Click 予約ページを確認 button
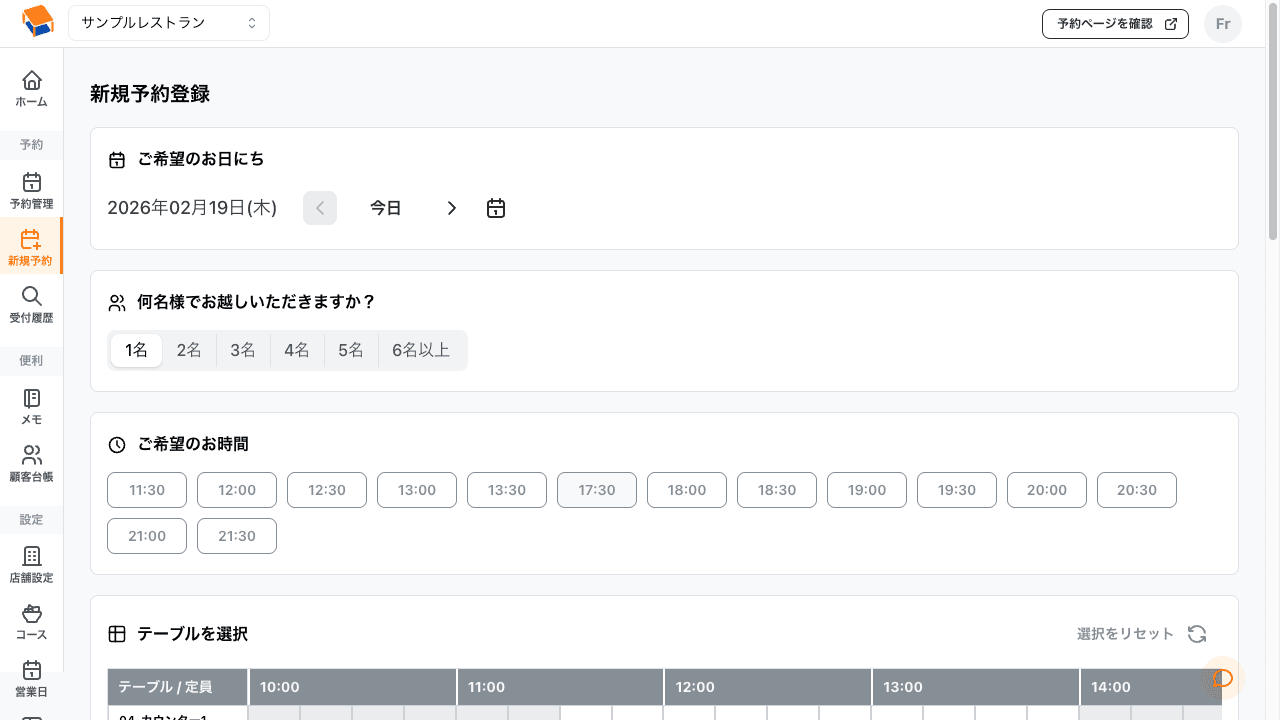Image resolution: width=1280 pixels, height=720 pixels. [x=1115, y=24]
